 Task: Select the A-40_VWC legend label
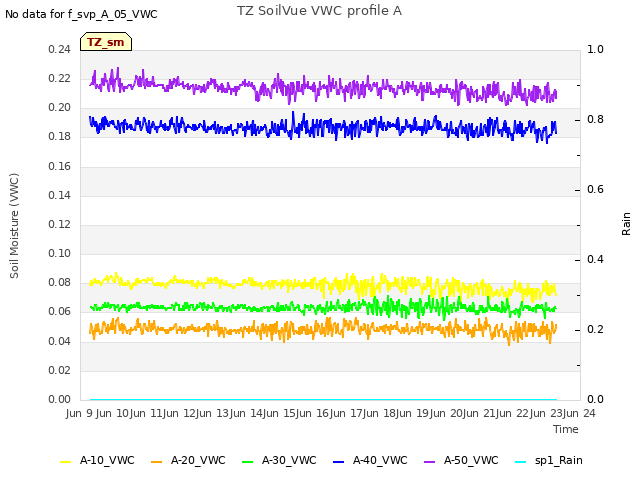click(x=380, y=461)
